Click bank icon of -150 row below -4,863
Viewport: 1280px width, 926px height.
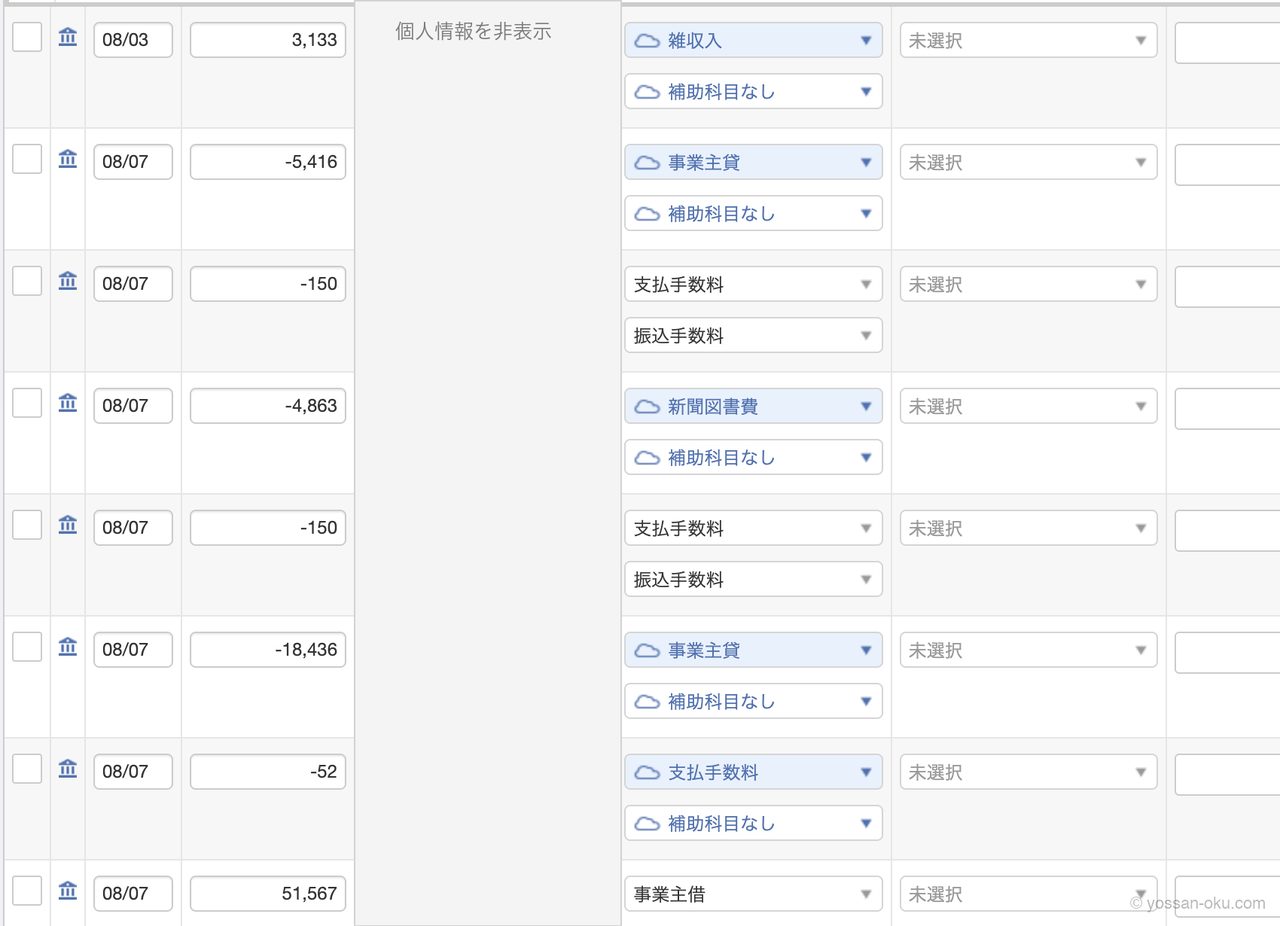pyautogui.click(x=68, y=525)
